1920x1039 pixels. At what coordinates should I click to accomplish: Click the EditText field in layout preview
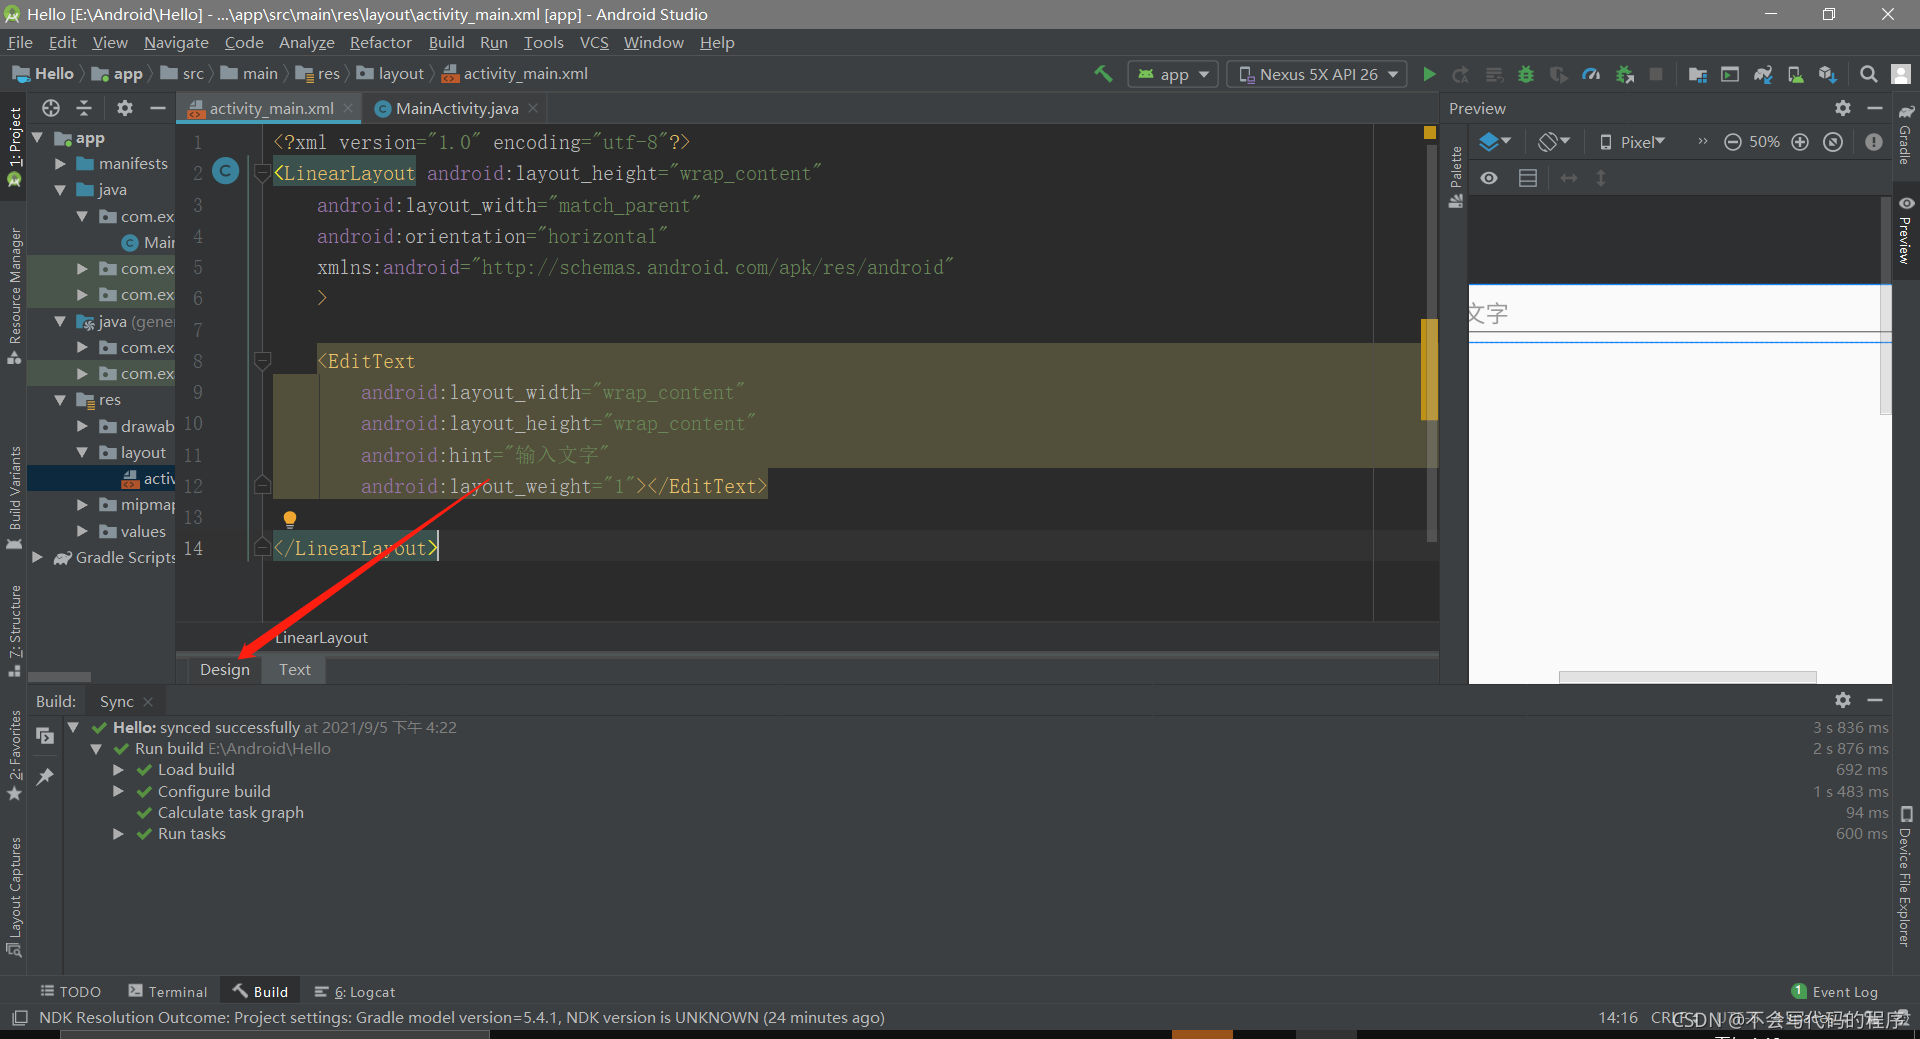pos(1679,313)
